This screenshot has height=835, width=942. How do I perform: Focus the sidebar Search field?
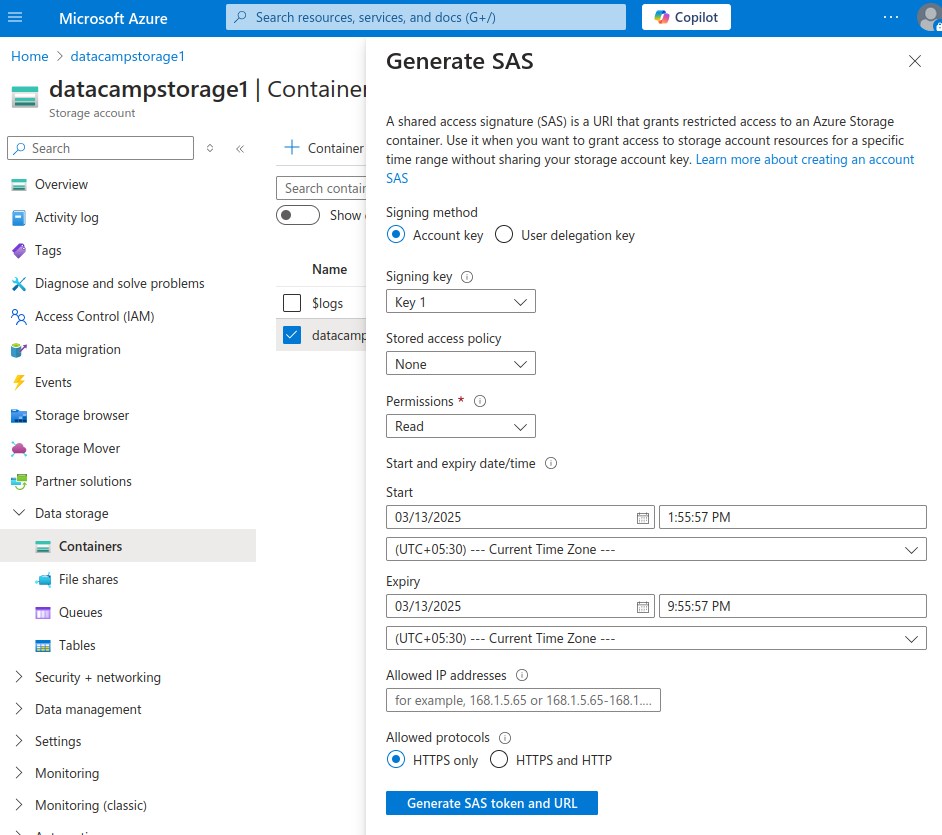(x=100, y=148)
